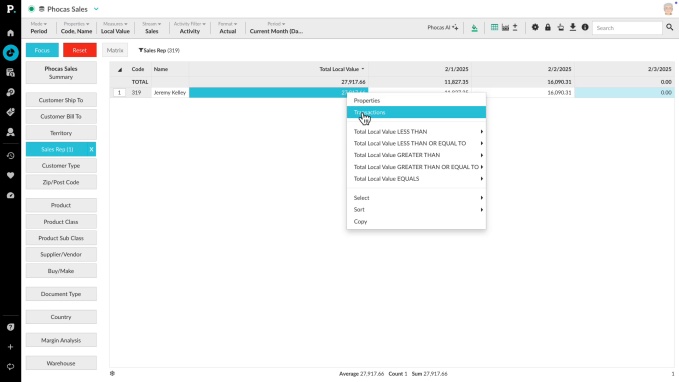Open Phocas Sales Summary button
The height and width of the screenshot is (382, 679).
click(x=61, y=73)
